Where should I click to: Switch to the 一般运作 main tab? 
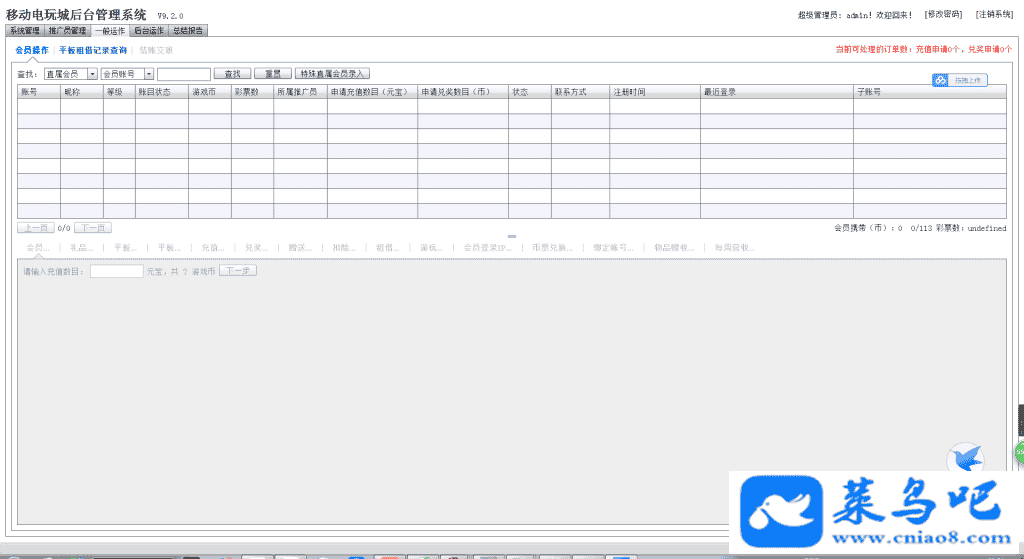click(110, 31)
